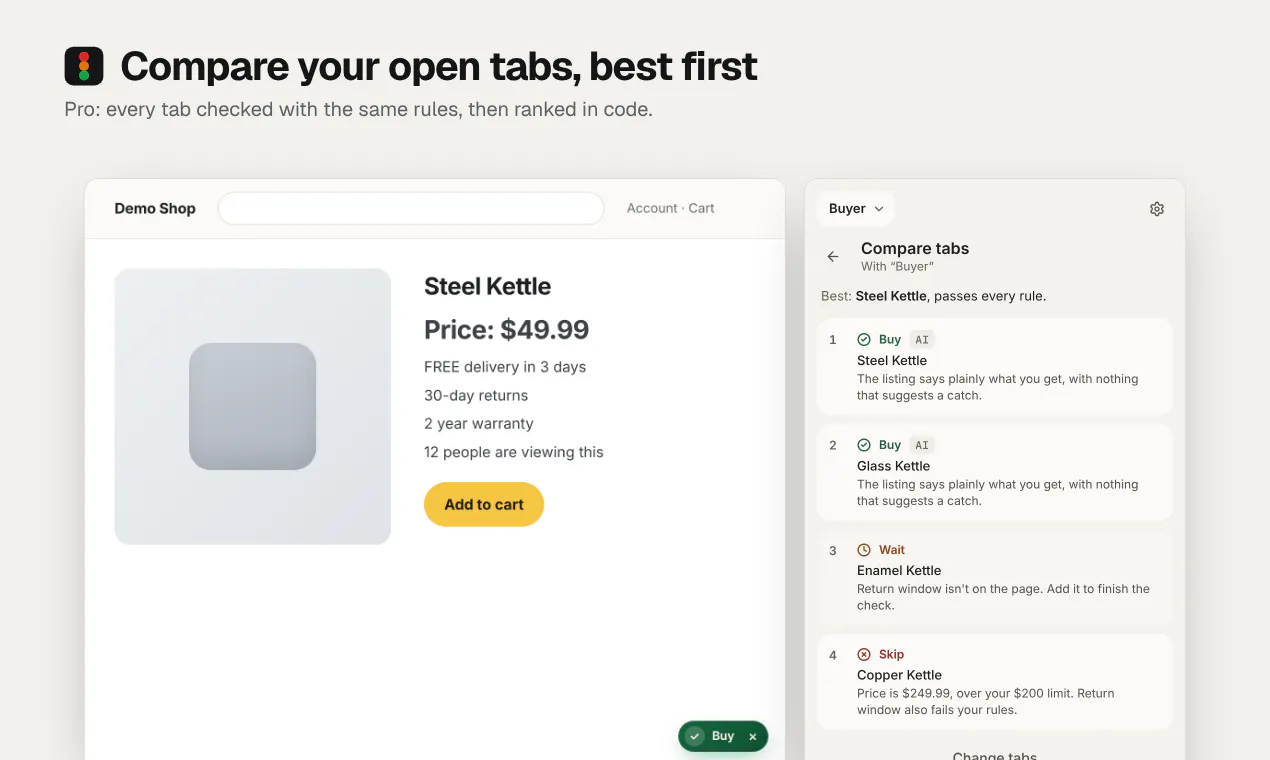Click the check icon in the floating Buy pill
The image size is (1270, 760).
coord(695,736)
